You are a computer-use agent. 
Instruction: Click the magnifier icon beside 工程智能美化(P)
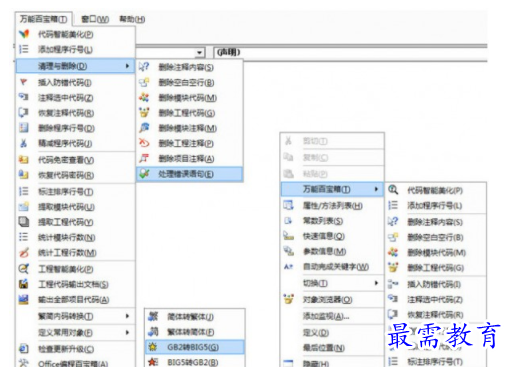(x=23, y=269)
